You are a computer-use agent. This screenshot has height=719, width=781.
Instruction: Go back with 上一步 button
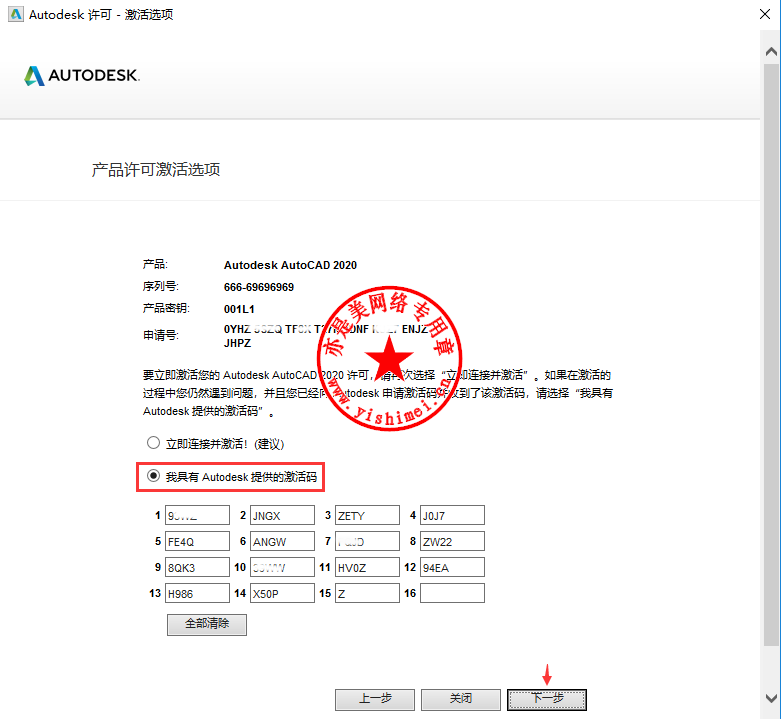click(375, 699)
